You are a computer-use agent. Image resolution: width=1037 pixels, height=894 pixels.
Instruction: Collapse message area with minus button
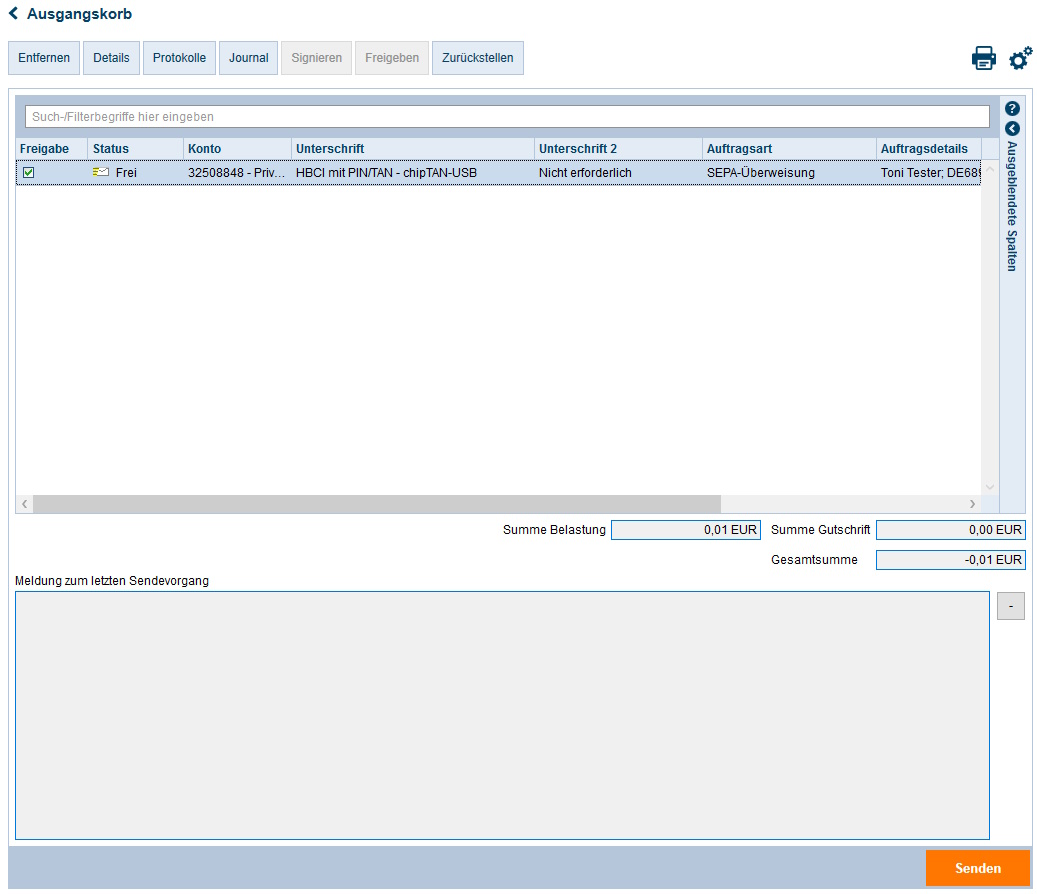1010,606
